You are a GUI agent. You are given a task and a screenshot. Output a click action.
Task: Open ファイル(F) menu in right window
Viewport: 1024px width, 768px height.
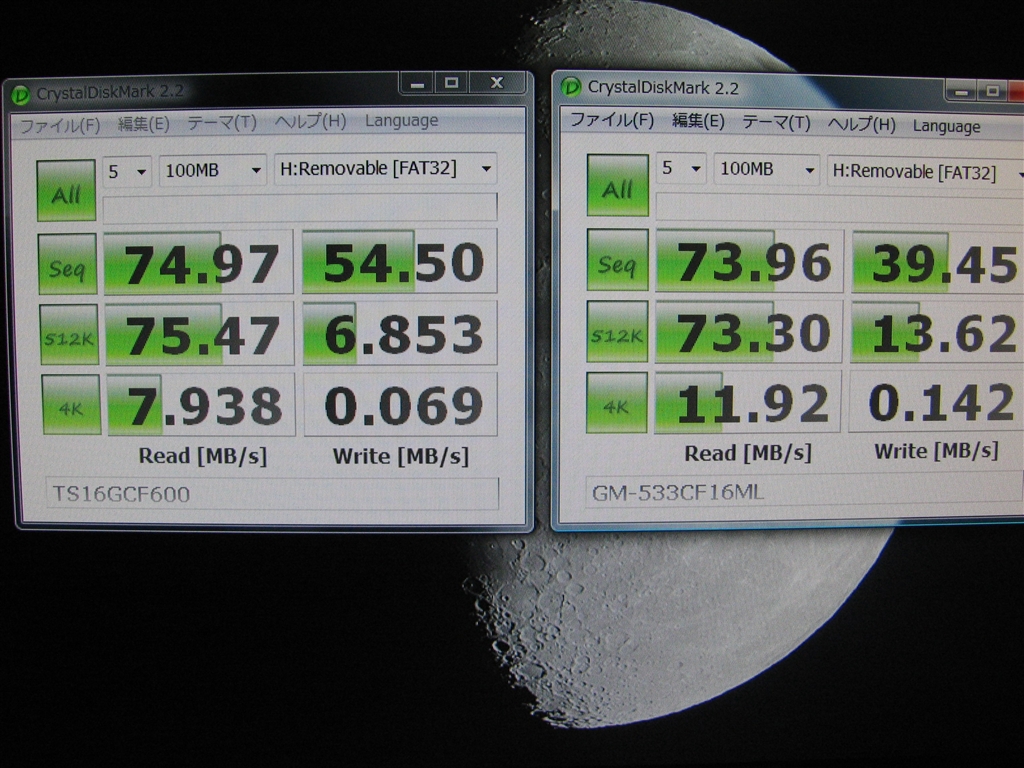tap(612, 120)
